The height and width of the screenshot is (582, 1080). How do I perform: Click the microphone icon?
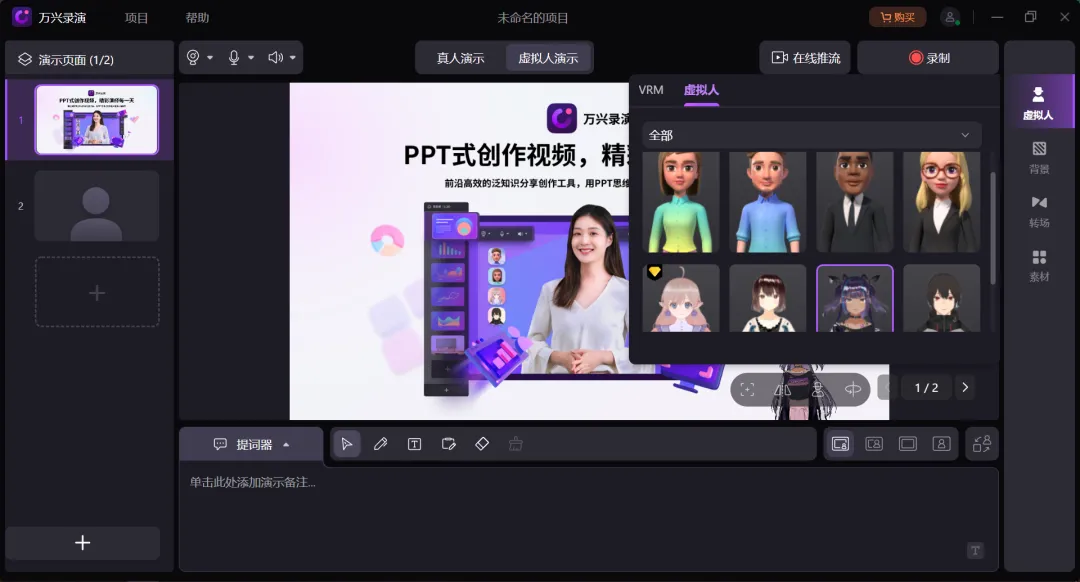[234, 58]
